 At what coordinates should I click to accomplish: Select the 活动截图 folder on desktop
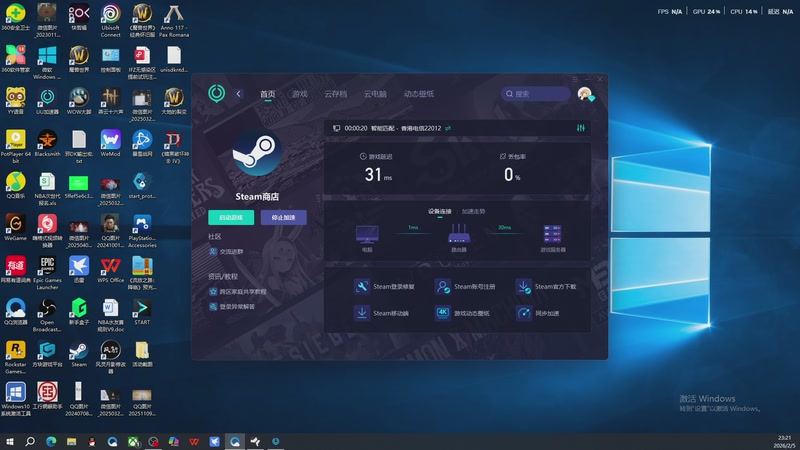tap(142, 354)
